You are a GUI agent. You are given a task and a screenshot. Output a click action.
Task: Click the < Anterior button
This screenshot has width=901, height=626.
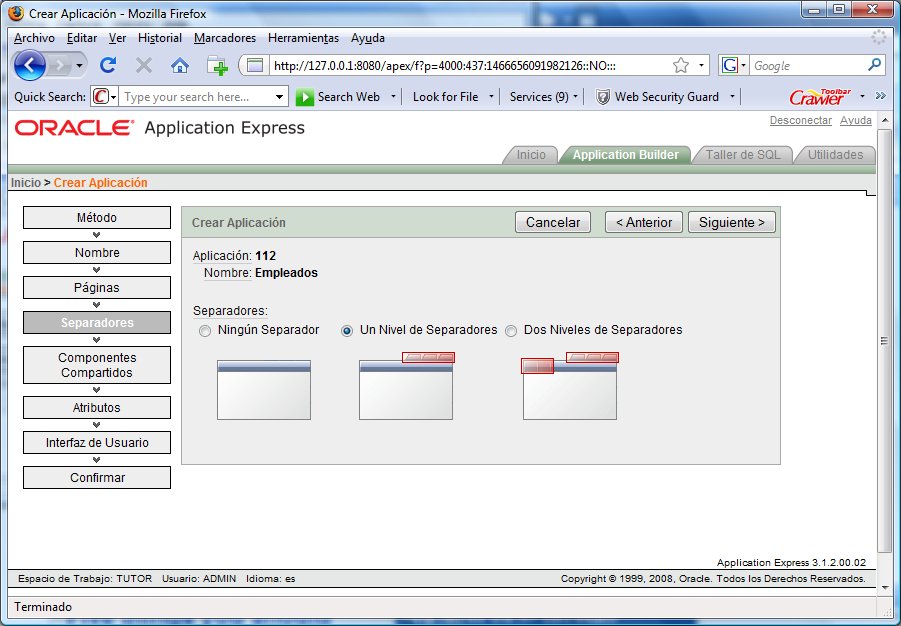coord(644,222)
